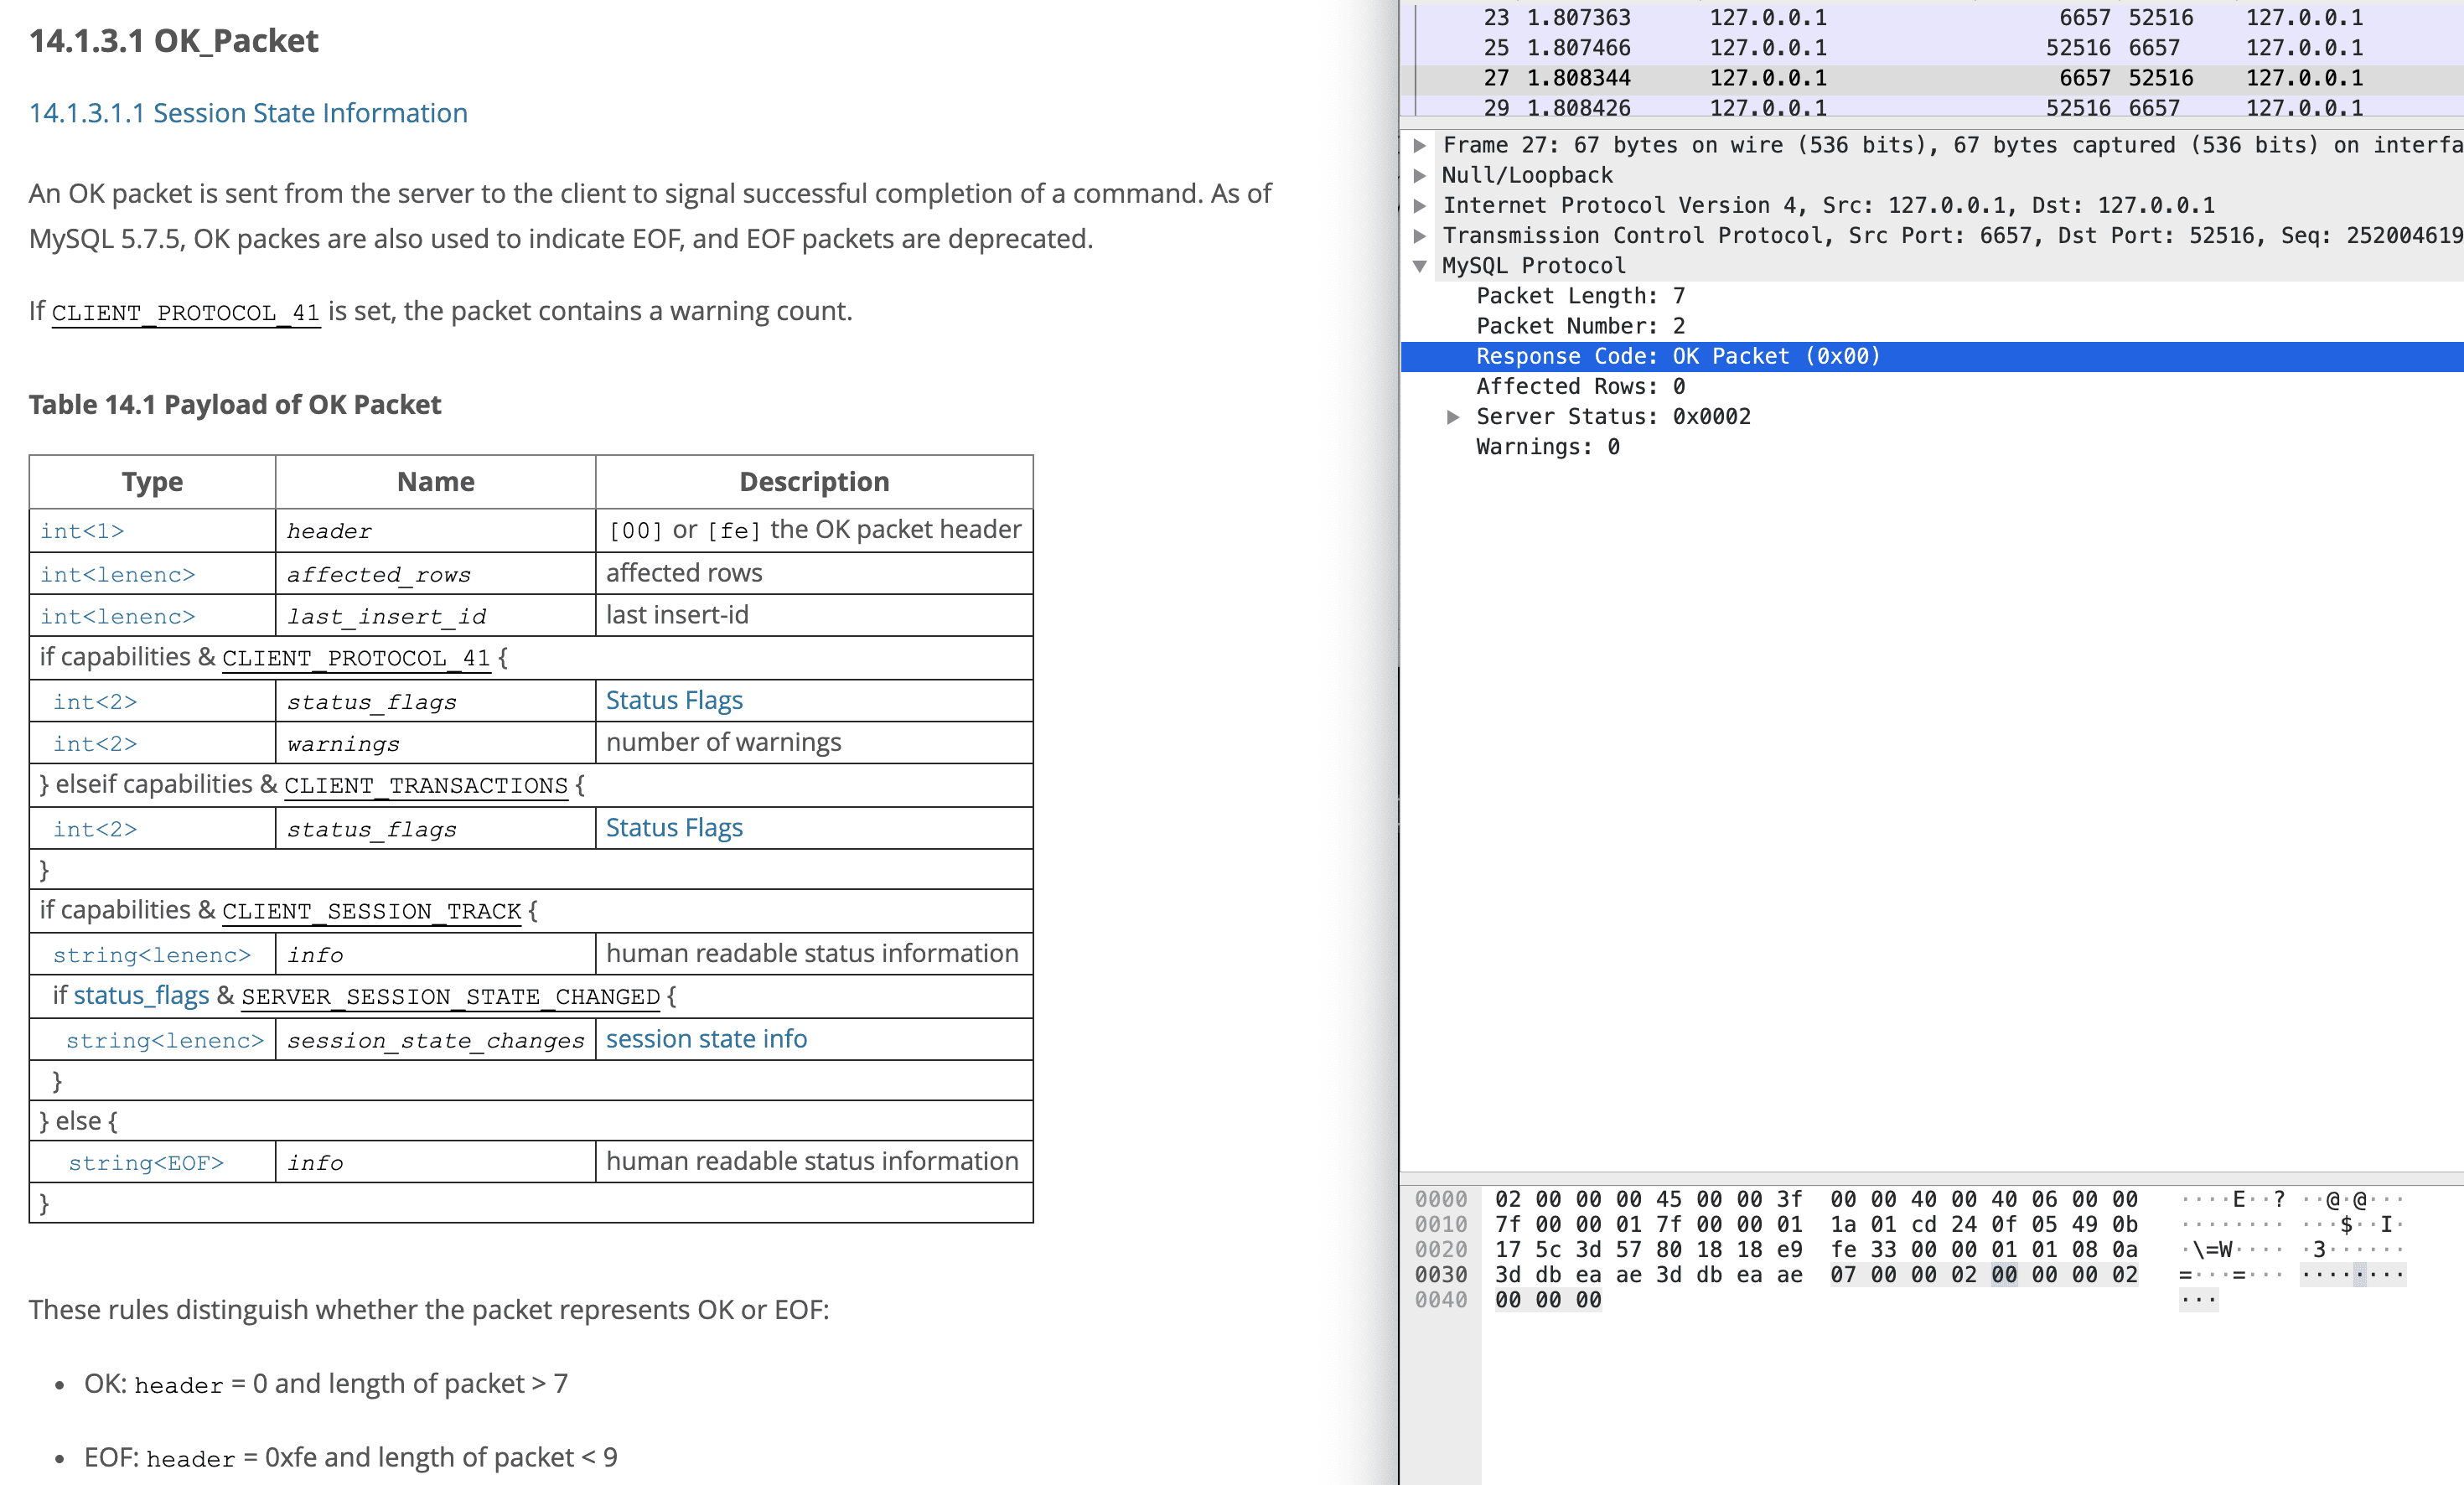Expand the Frame 27 tree node
Screen dimensions: 2464x1485
tap(1419, 145)
